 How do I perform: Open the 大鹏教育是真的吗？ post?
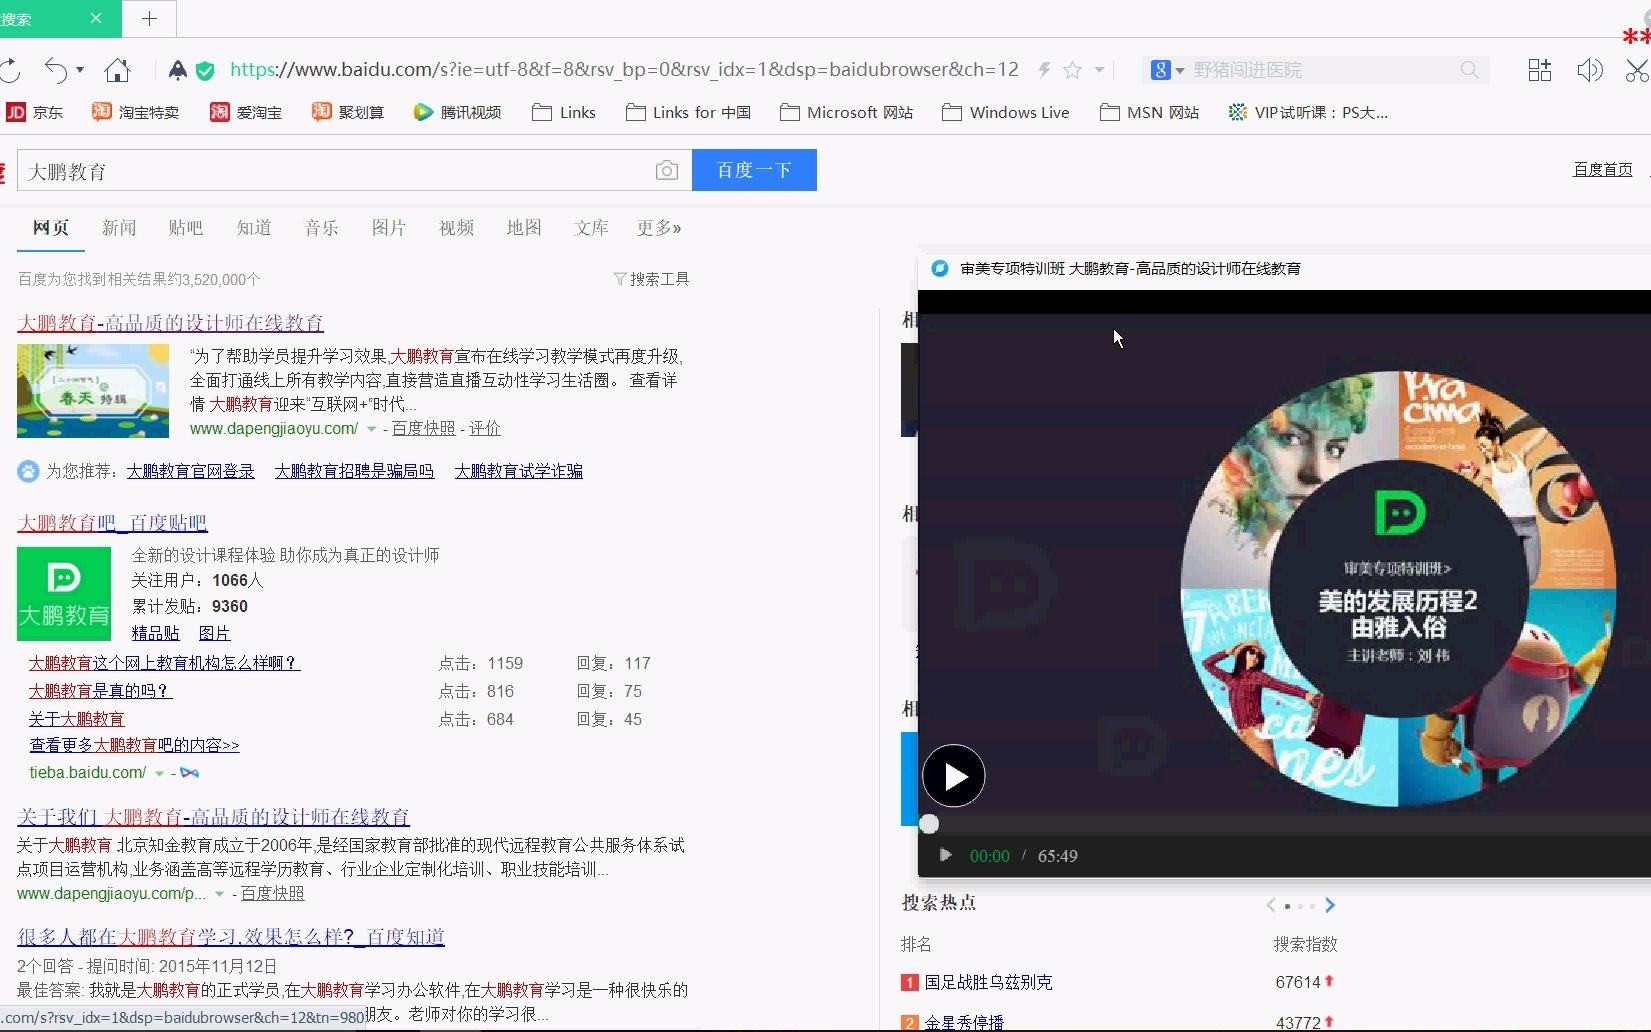coord(100,691)
